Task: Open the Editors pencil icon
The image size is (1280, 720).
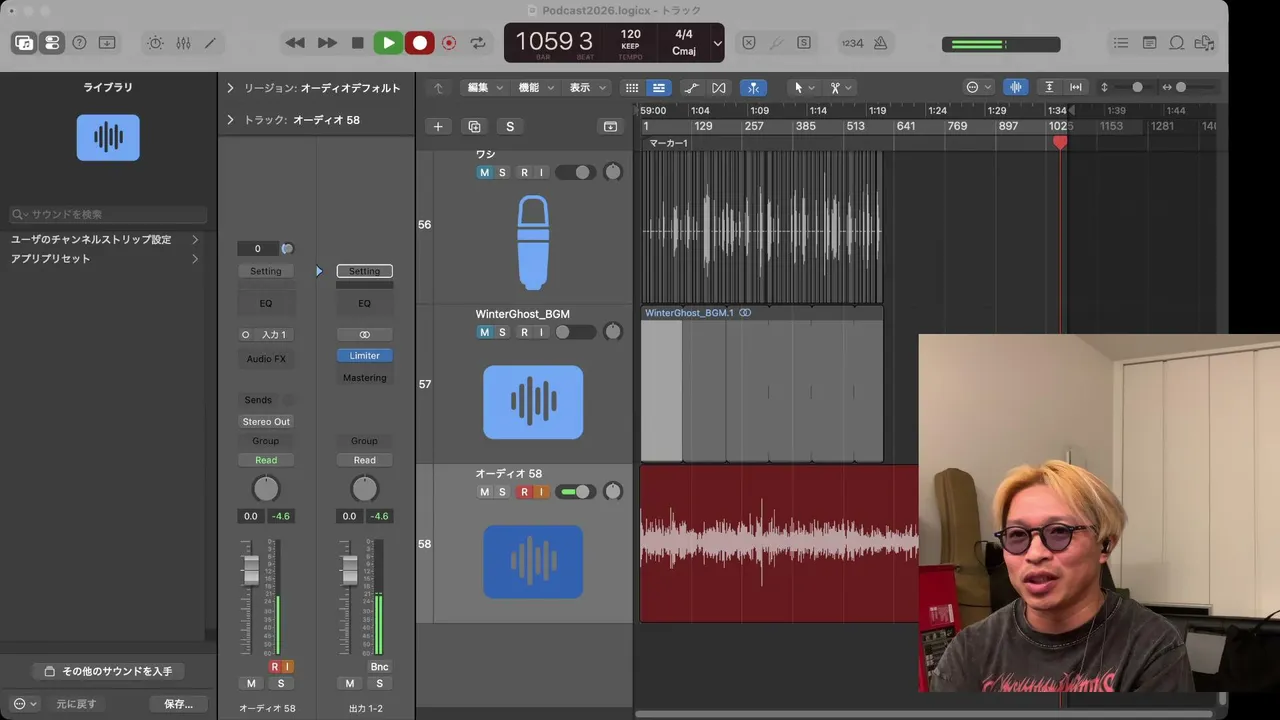Action: 210,43
